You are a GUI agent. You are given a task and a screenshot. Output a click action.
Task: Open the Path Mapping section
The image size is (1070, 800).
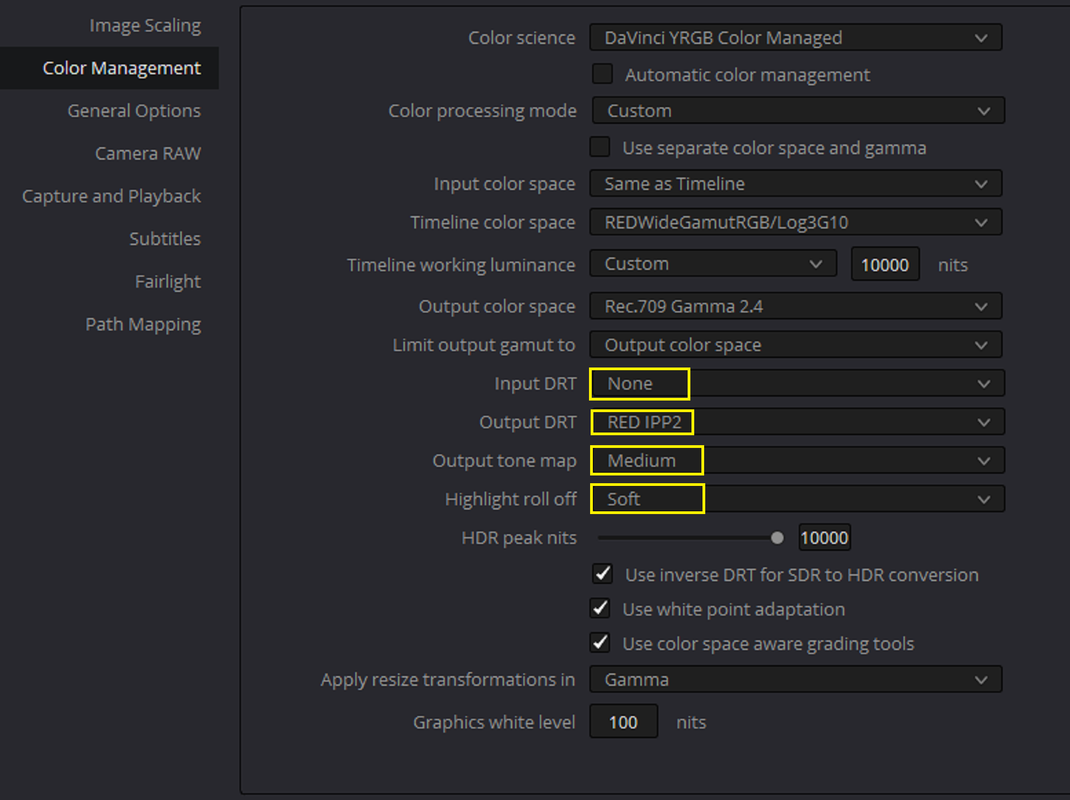point(143,324)
